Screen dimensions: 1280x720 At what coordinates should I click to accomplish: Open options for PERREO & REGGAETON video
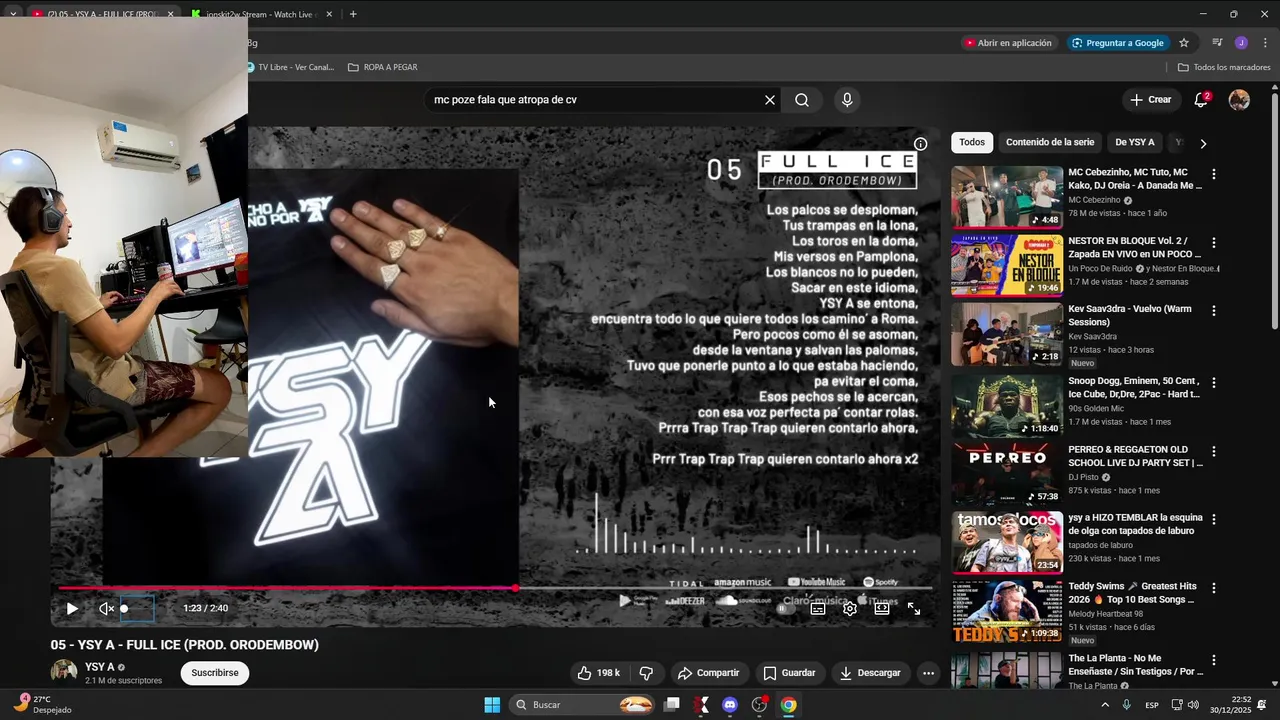(1214, 451)
